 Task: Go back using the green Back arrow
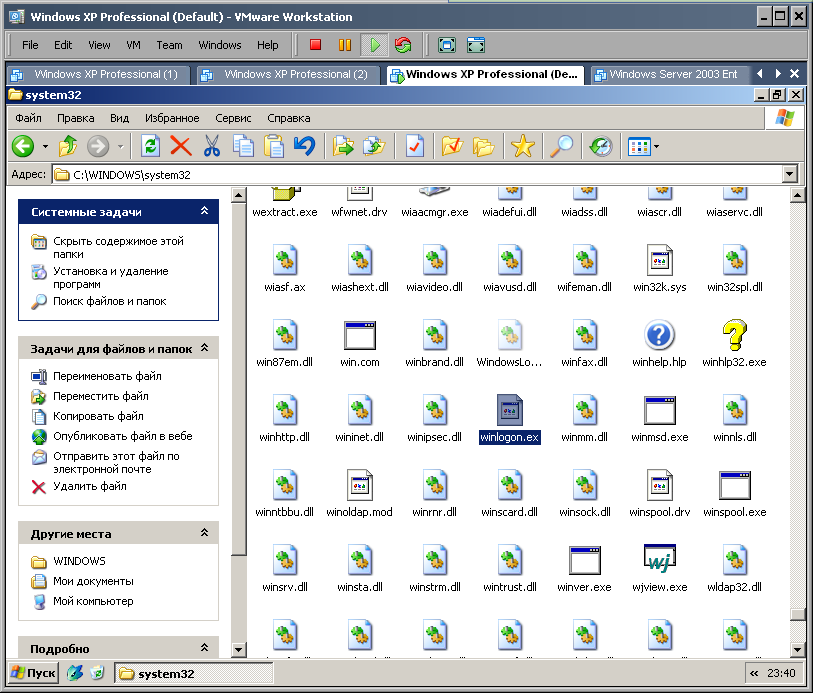click(23, 146)
